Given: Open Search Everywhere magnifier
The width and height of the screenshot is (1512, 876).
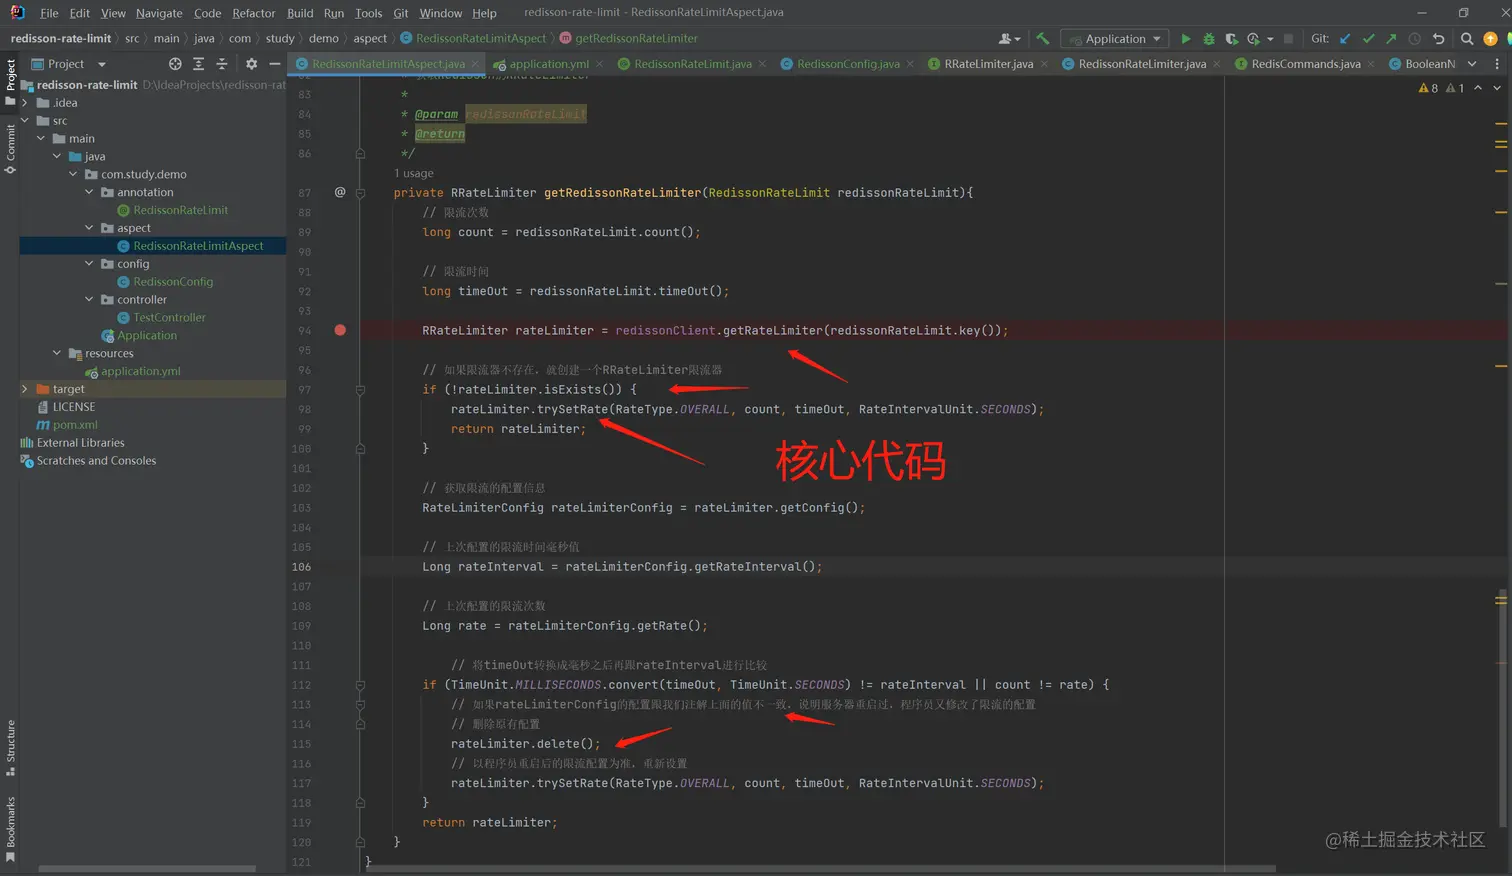Looking at the screenshot, I should pos(1467,39).
